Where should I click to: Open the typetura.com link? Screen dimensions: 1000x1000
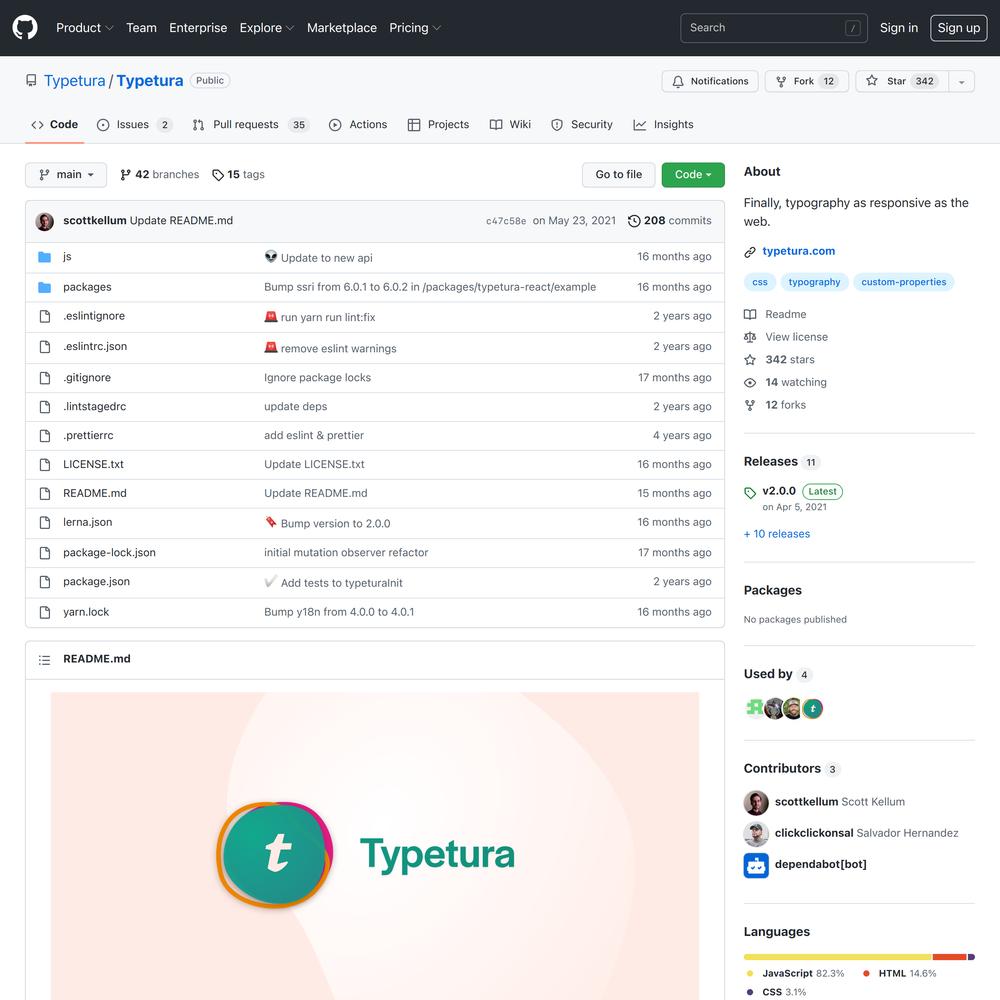798,251
